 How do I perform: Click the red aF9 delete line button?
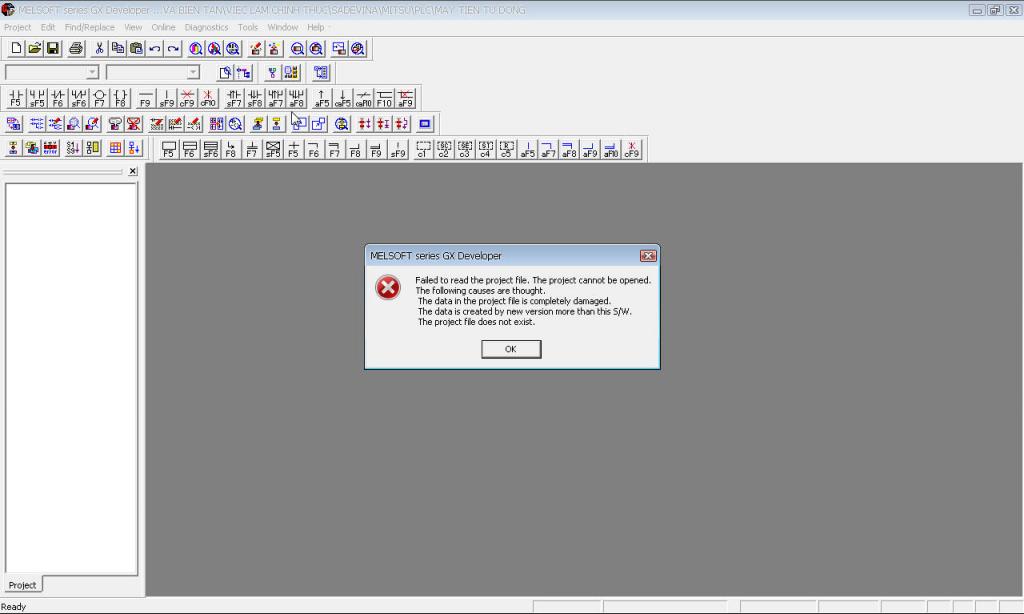tap(406, 98)
